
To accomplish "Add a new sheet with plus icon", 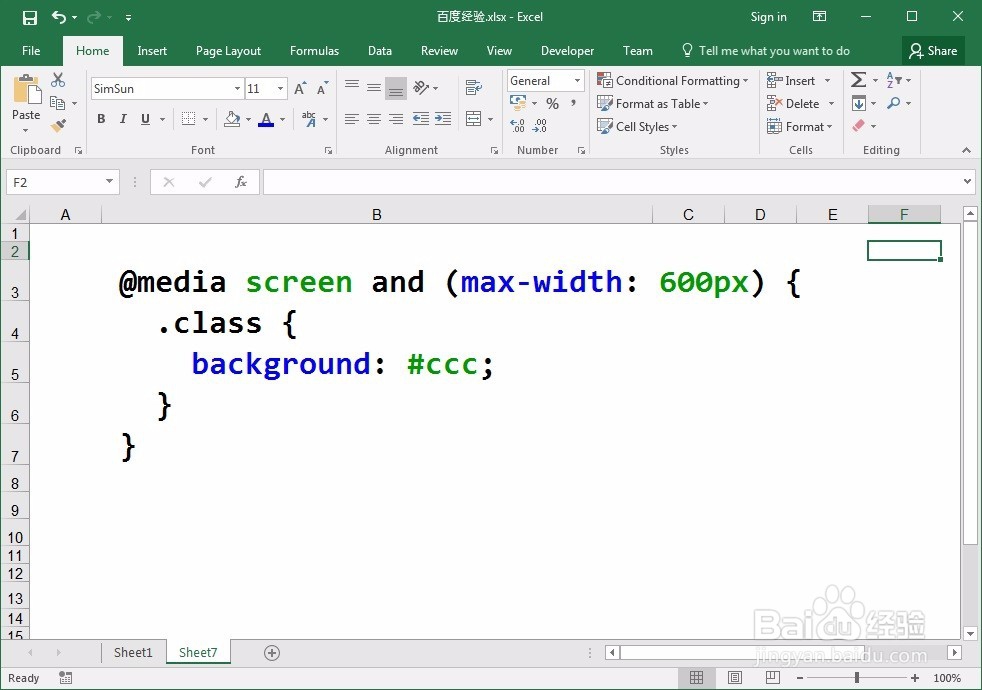I will 272,653.
